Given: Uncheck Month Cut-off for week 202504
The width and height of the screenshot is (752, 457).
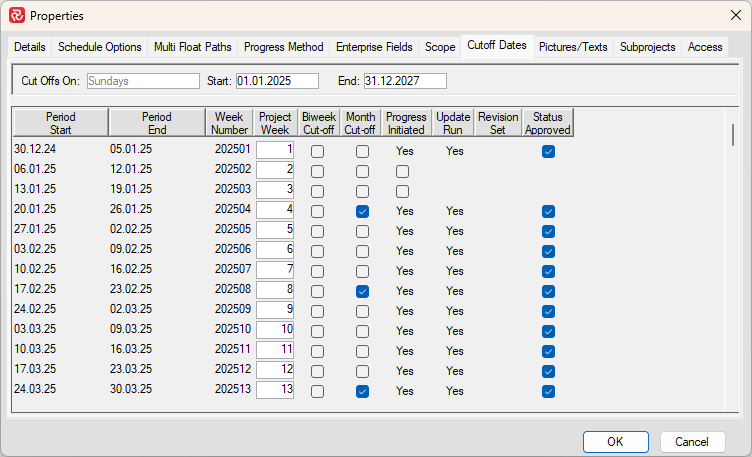Looking at the screenshot, I should click(x=362, y=211).
